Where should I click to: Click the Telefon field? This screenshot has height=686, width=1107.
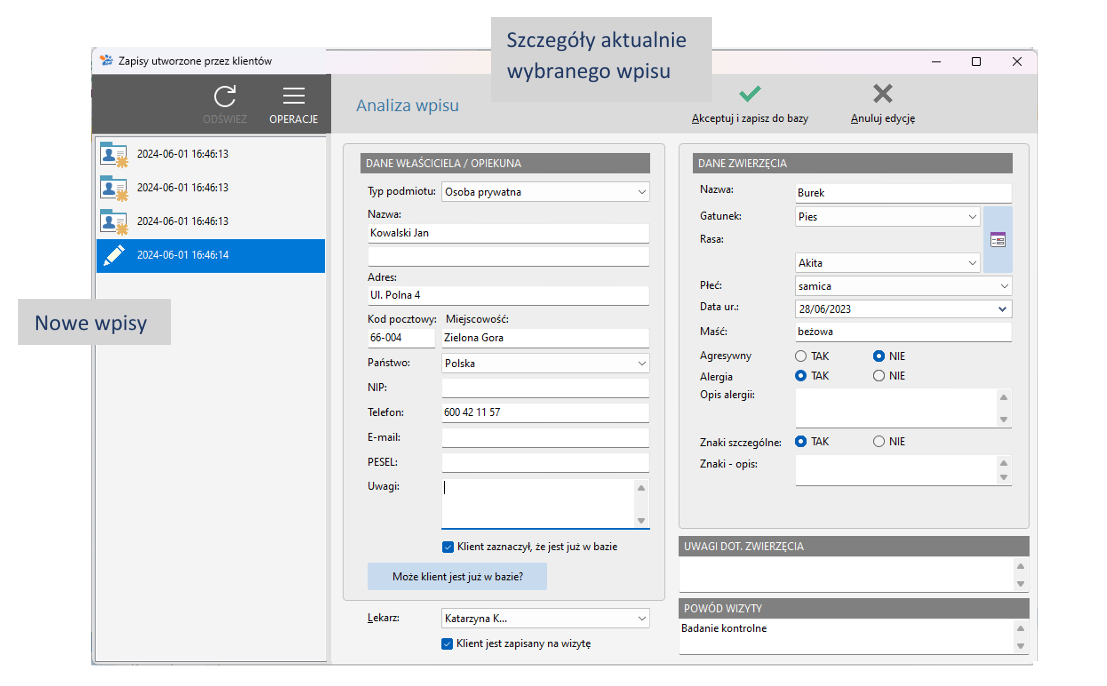(x=545, y=413)
